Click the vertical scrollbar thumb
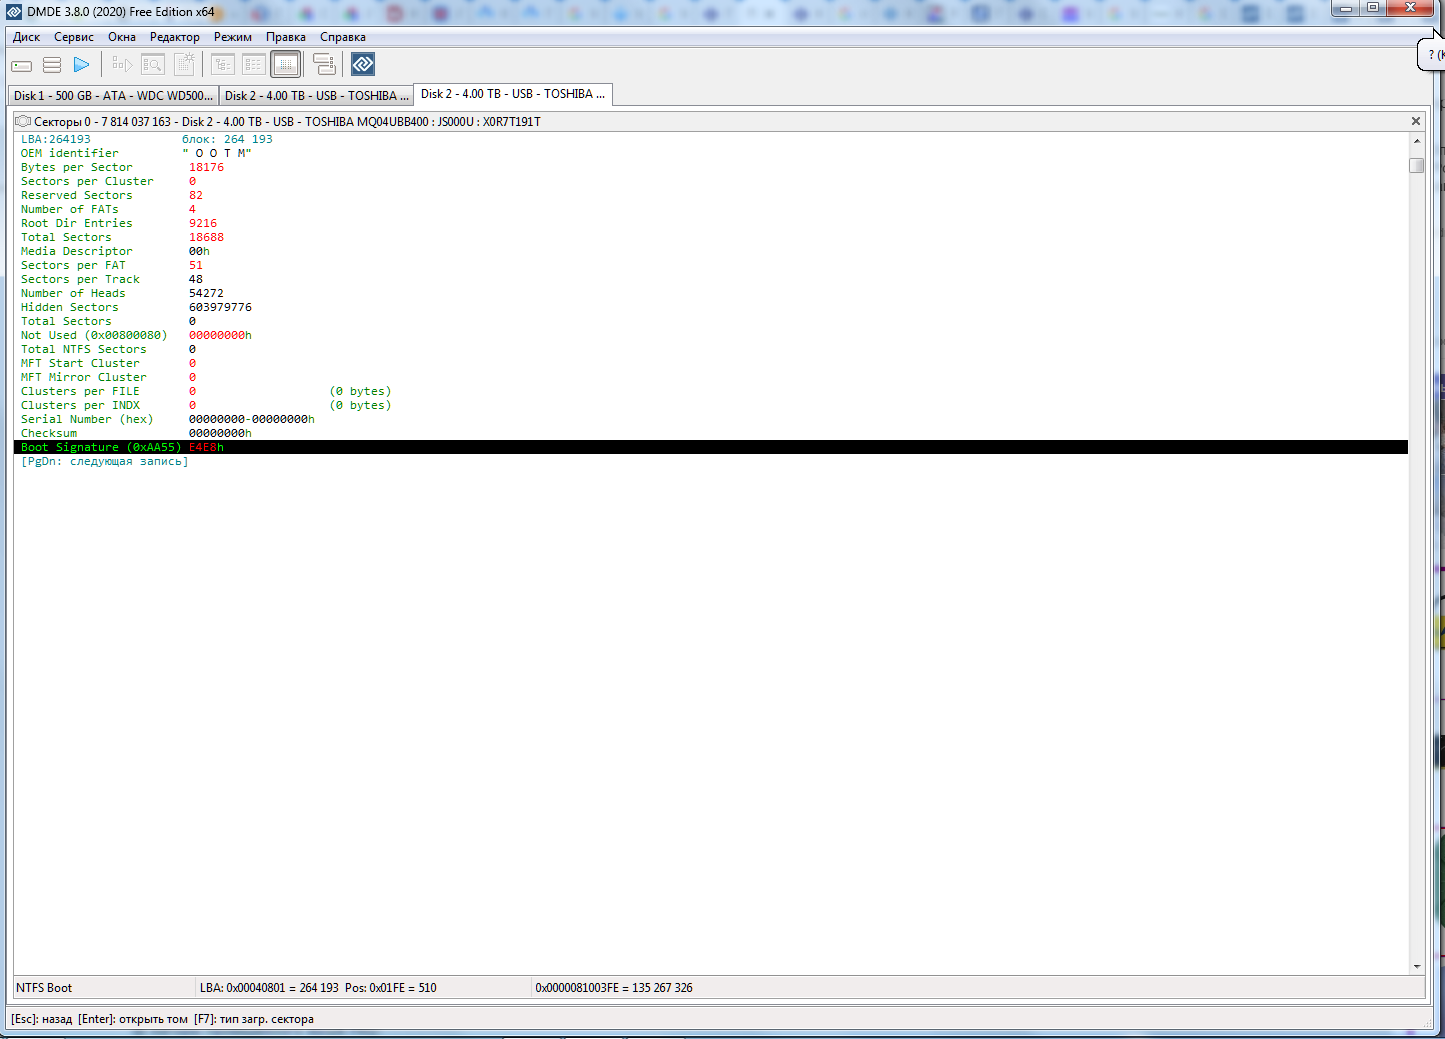 1417,165
